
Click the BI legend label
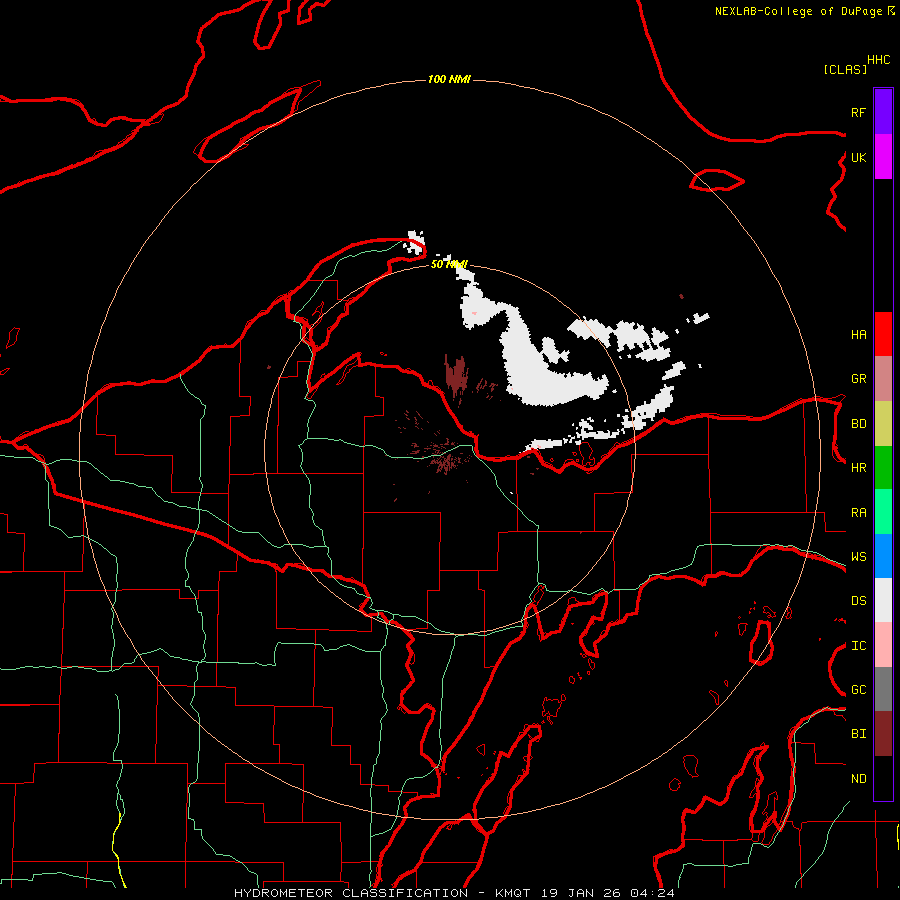(x=859, y=734)
